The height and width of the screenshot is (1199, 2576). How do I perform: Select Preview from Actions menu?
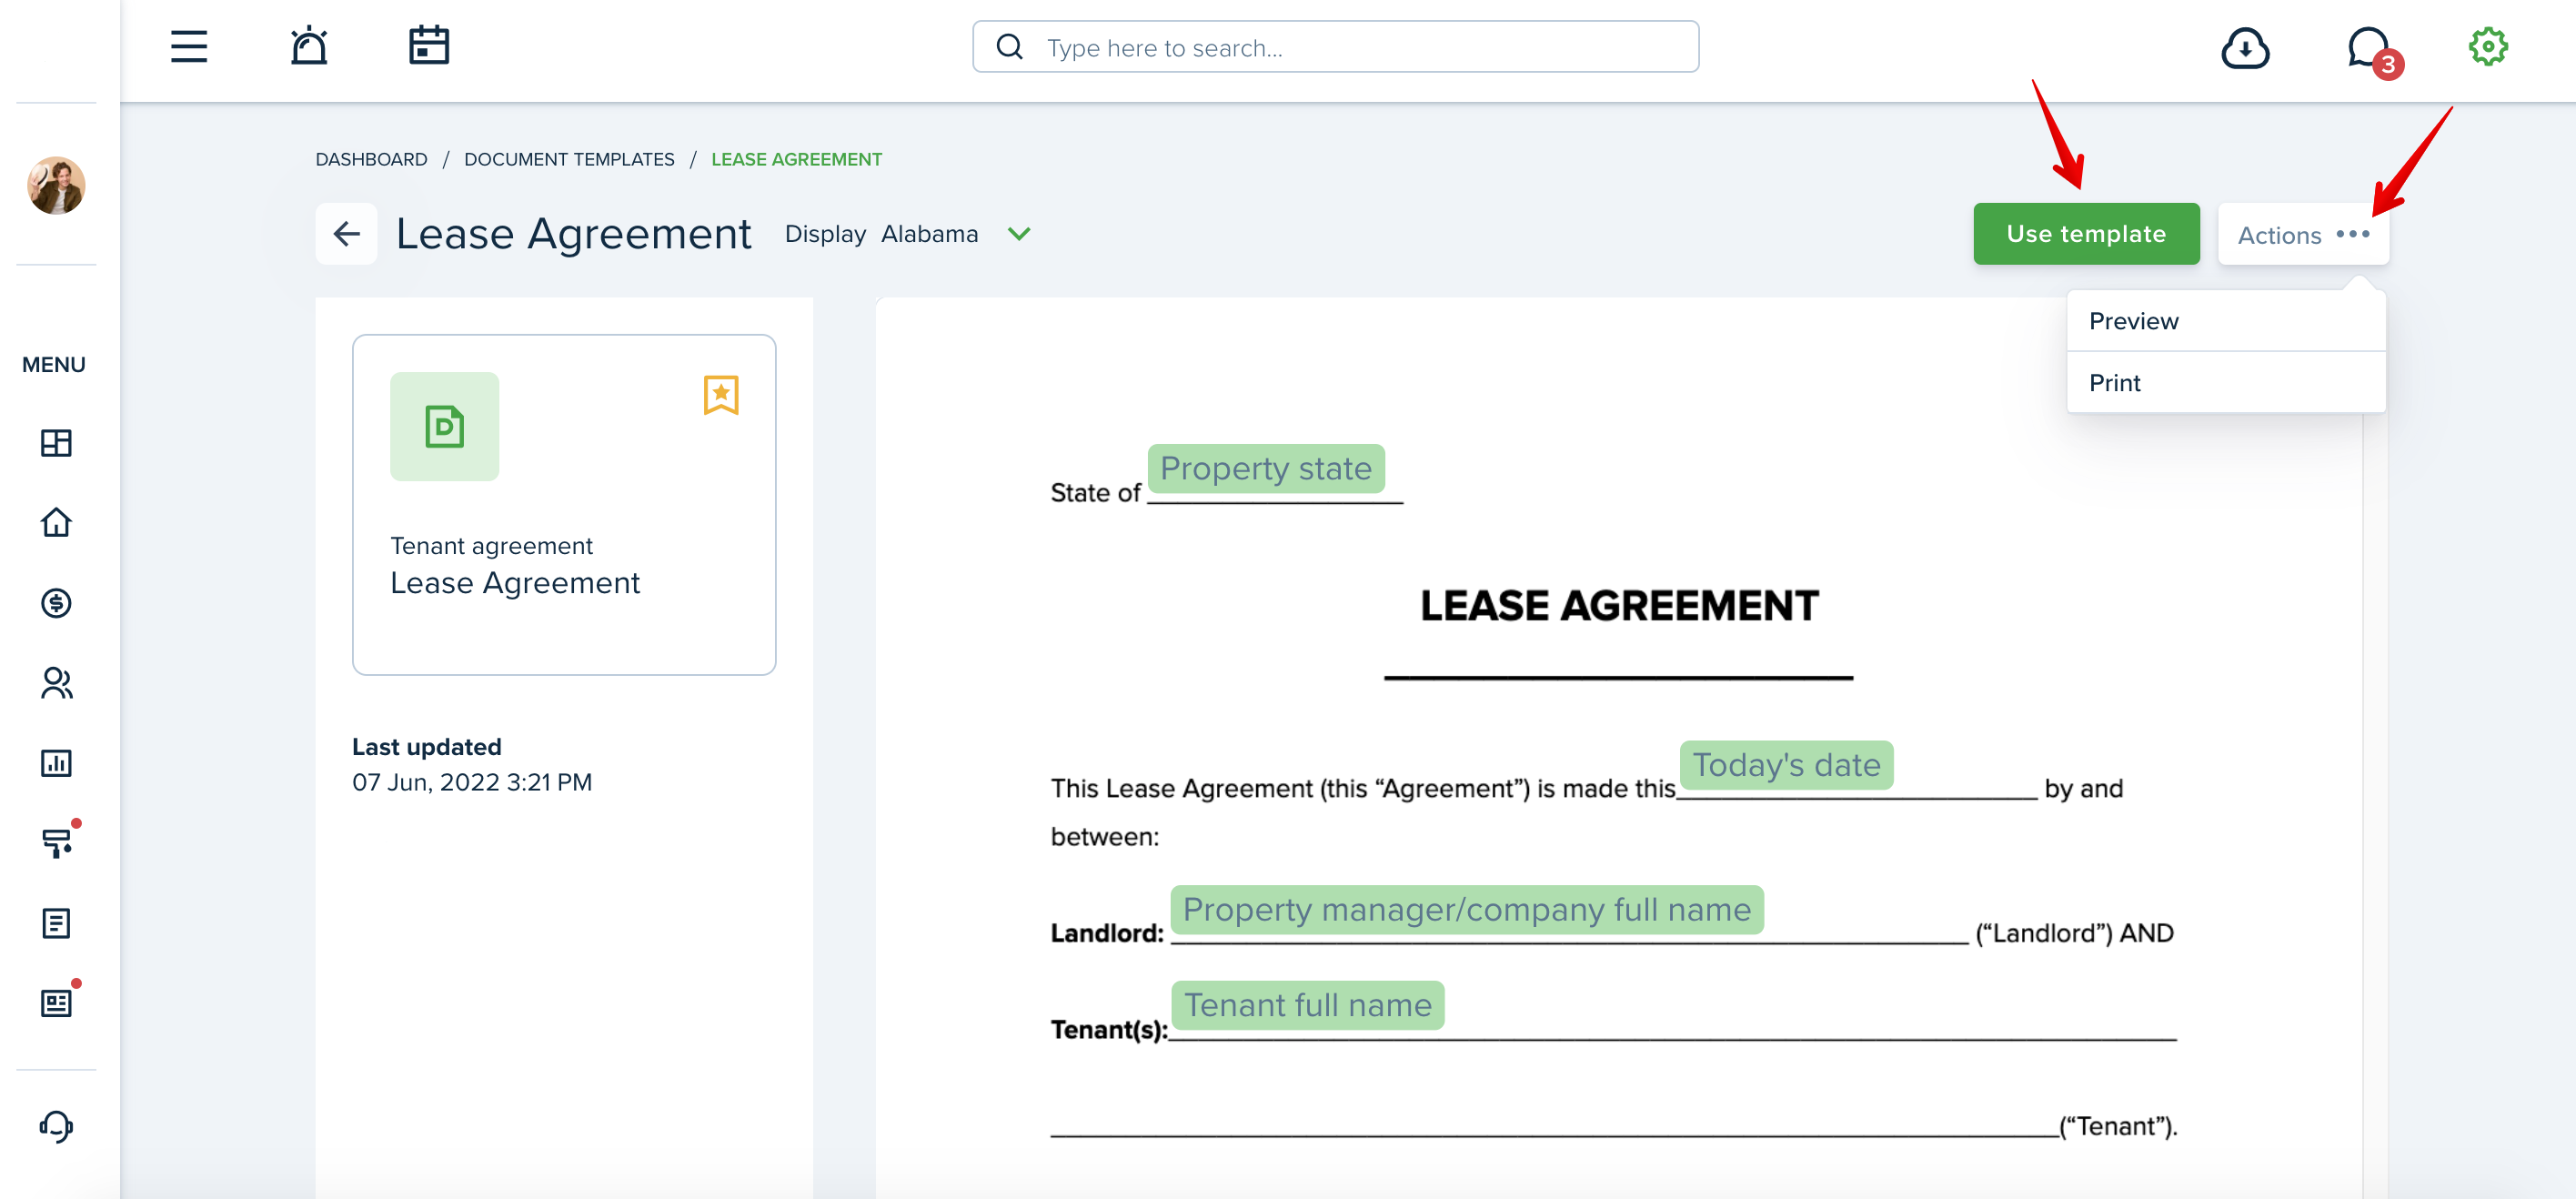pyautogui.click(x=2225, y=321)
